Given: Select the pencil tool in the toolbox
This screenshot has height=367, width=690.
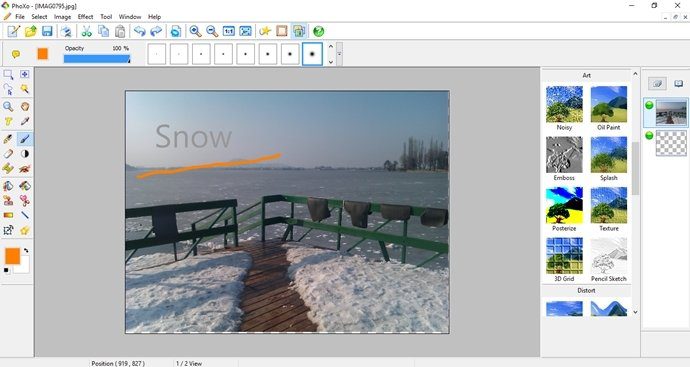Looking at the screenshot, I should click(8, 139).
